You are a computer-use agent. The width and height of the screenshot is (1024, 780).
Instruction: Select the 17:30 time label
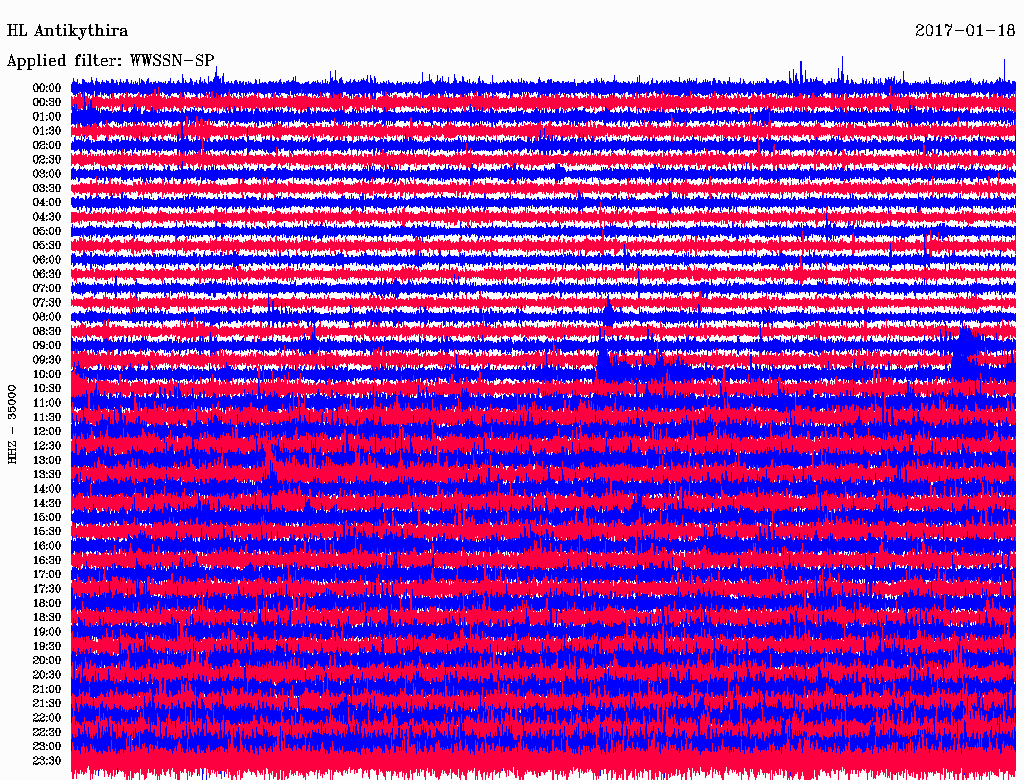click(47, 589)
